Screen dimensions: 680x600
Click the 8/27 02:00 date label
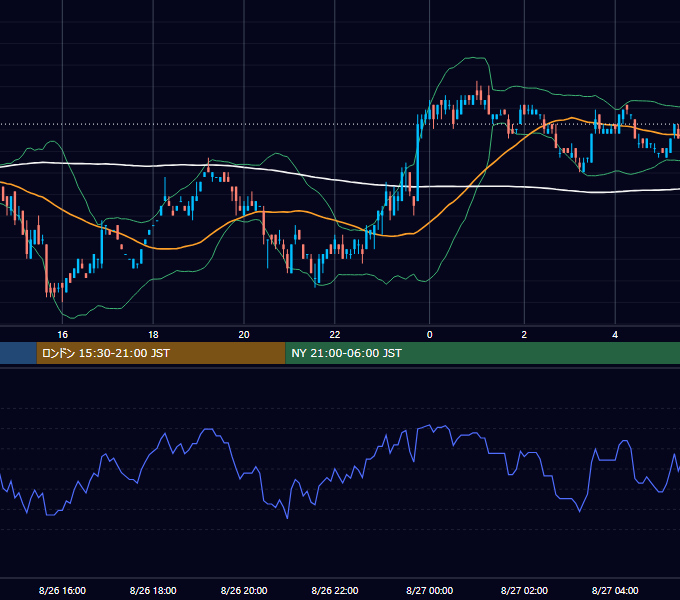tap(524, 590)
